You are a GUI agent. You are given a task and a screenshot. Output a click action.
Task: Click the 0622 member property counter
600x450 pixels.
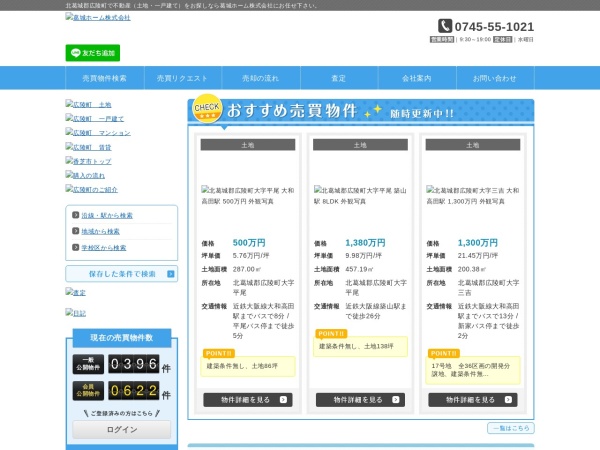tap(134, 391)
